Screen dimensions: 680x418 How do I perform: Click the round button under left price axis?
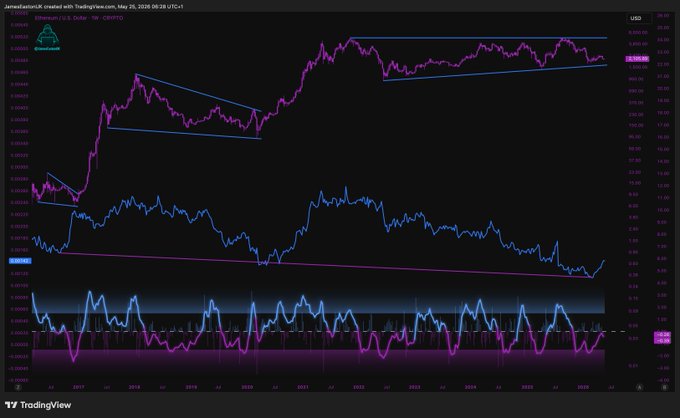(x=18, y=387)
